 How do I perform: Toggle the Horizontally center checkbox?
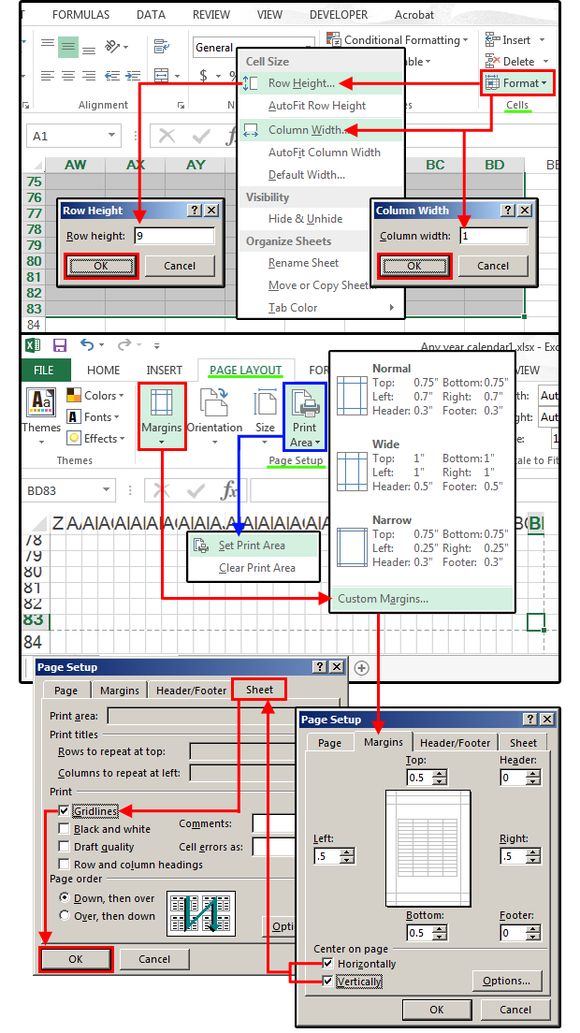click(x=328, y=964)
